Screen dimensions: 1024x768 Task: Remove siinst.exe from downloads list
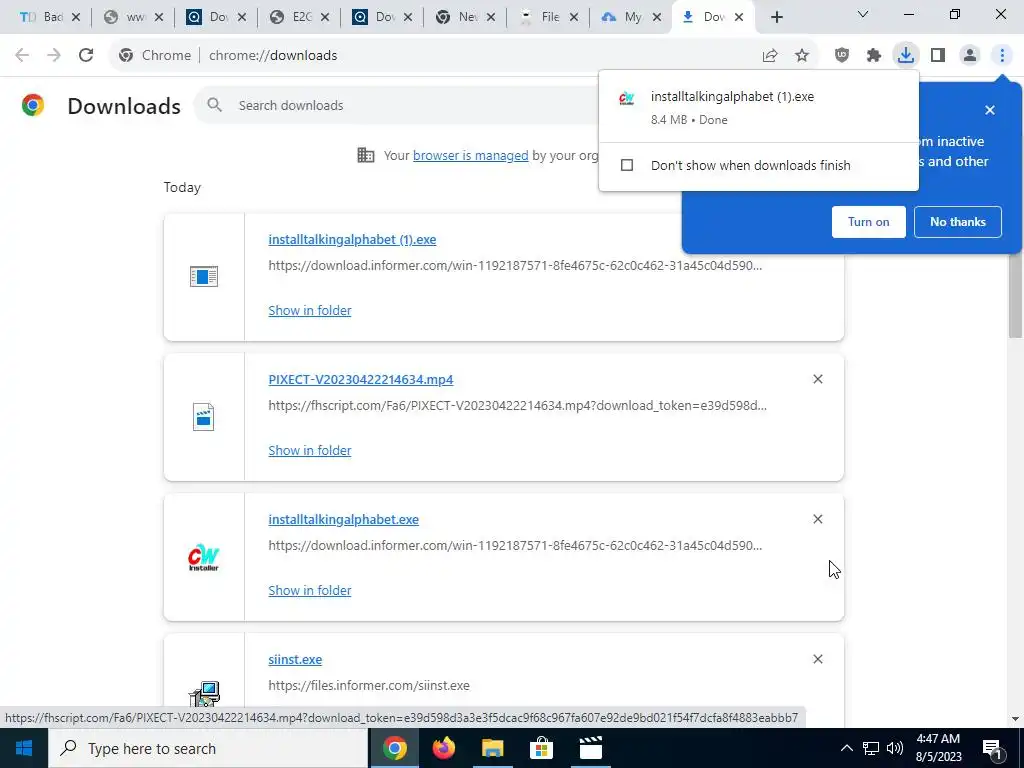818,659
